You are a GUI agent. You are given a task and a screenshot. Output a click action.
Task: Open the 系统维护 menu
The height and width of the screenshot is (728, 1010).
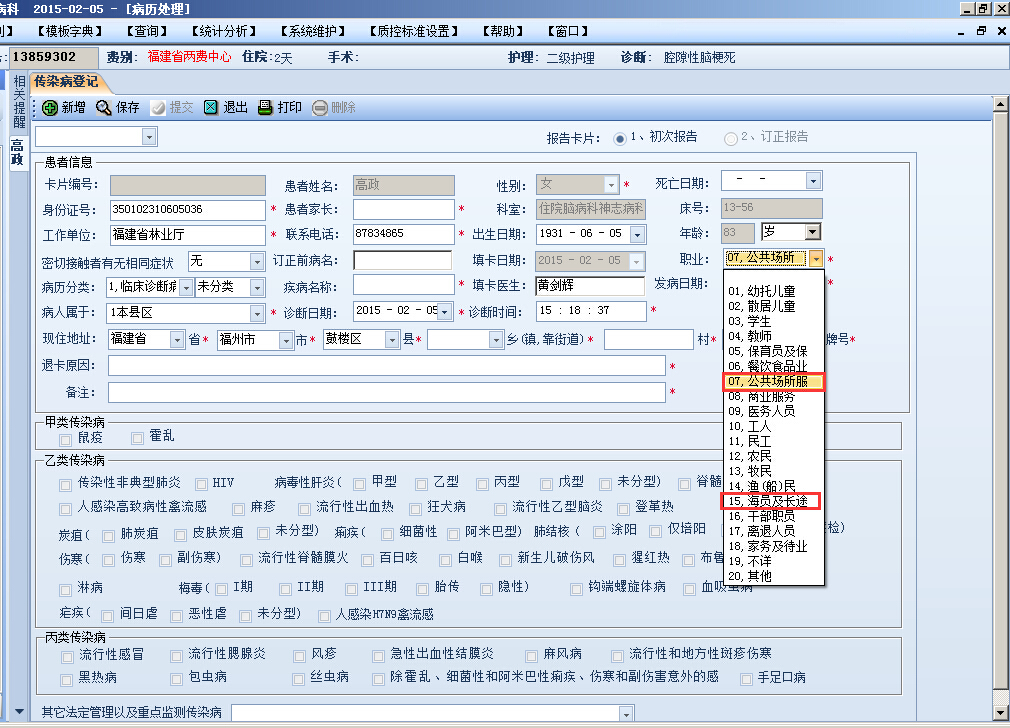click(312, 32)
